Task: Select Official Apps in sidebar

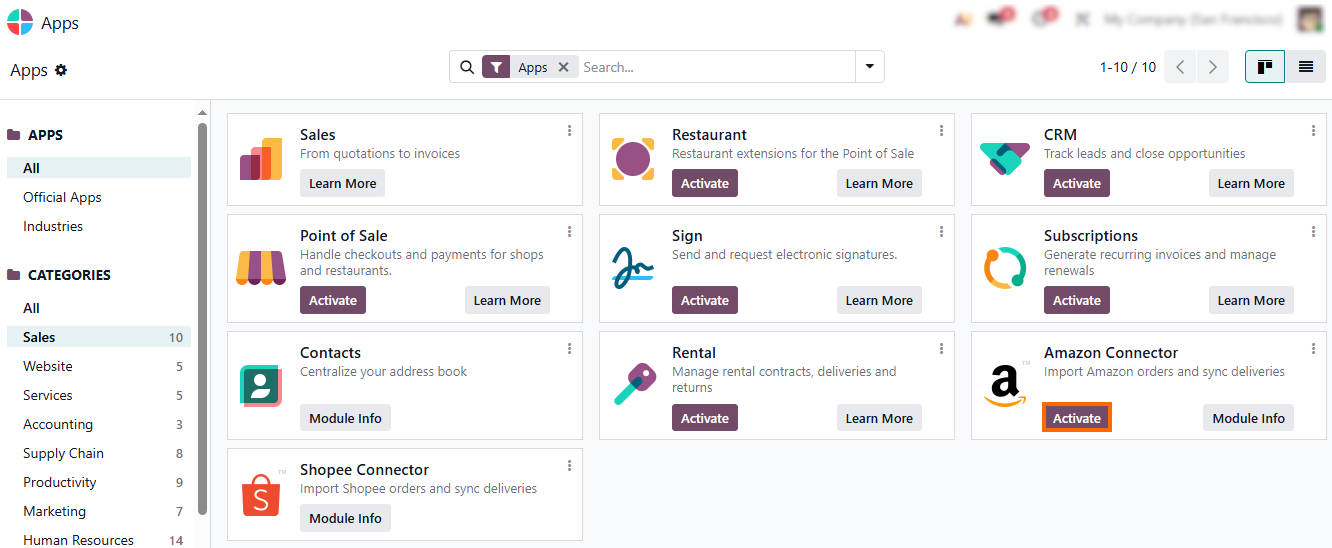Action: tap(62, 197)
